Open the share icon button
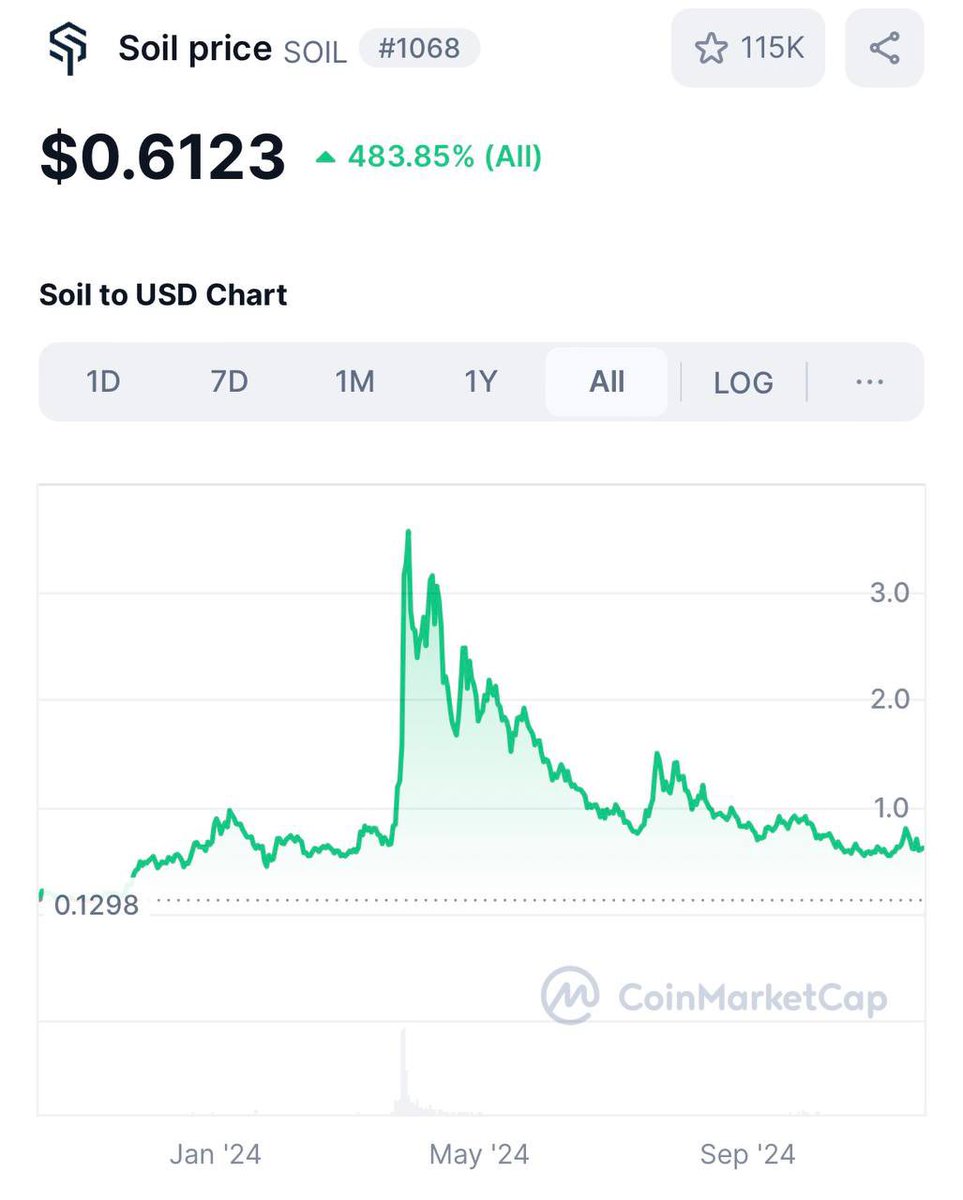 coord(884,48)
